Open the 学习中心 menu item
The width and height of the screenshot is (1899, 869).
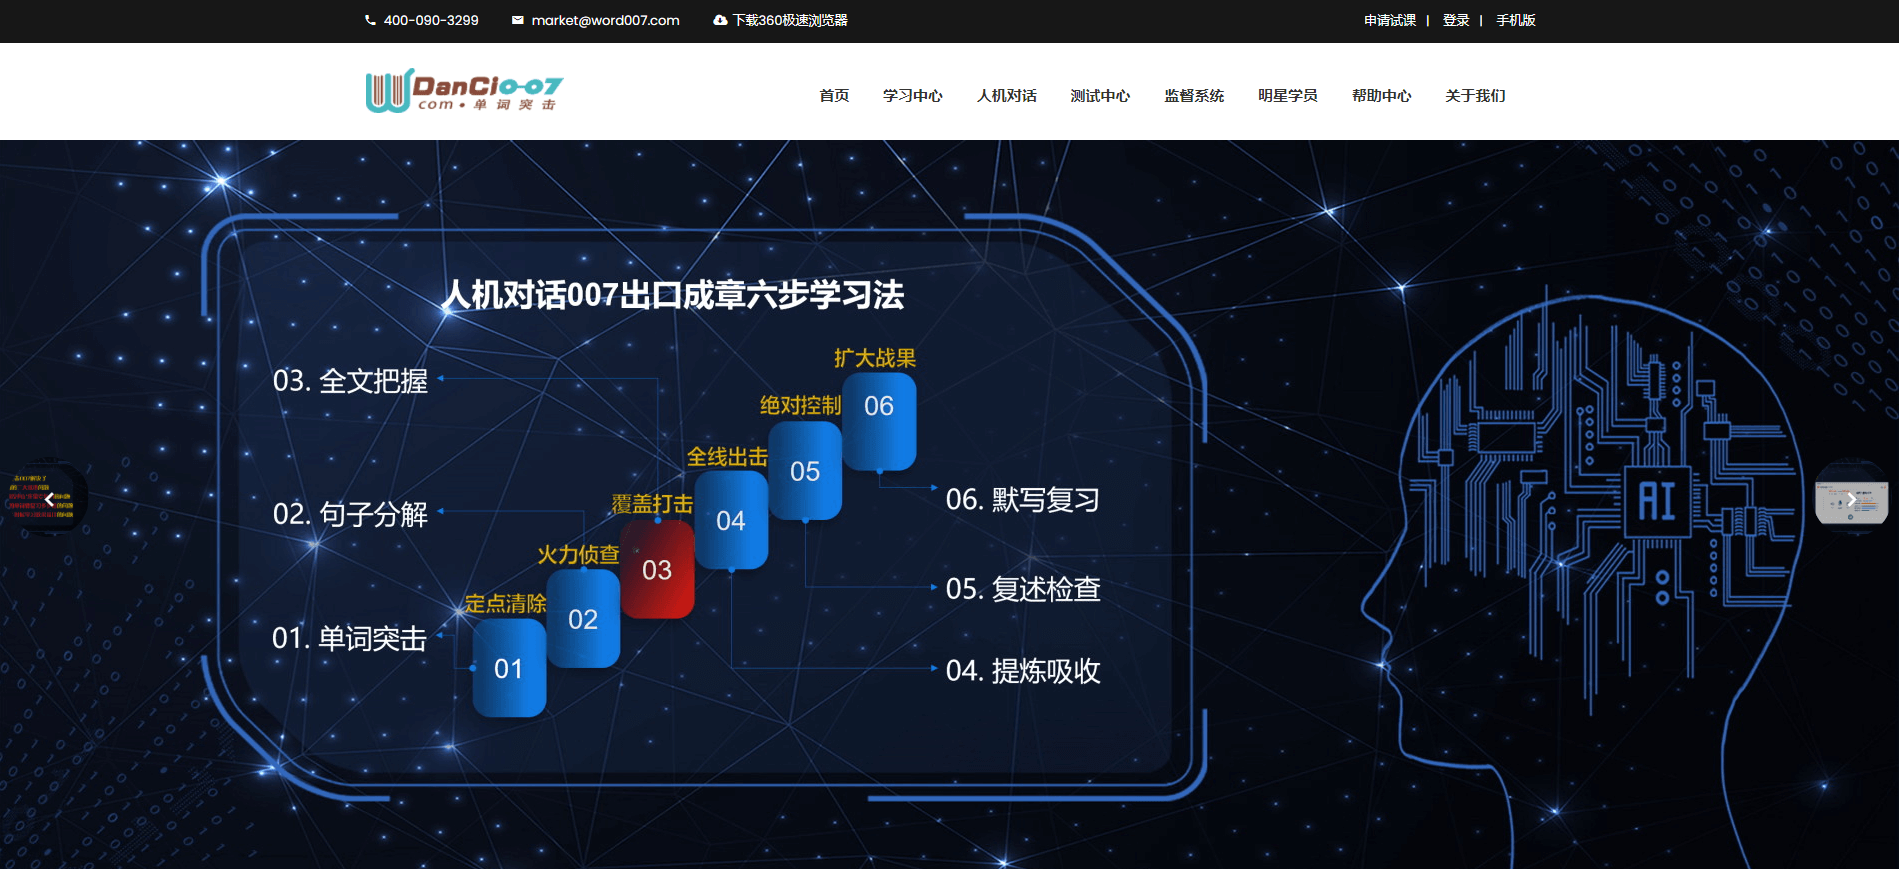[x=913, y=96]
